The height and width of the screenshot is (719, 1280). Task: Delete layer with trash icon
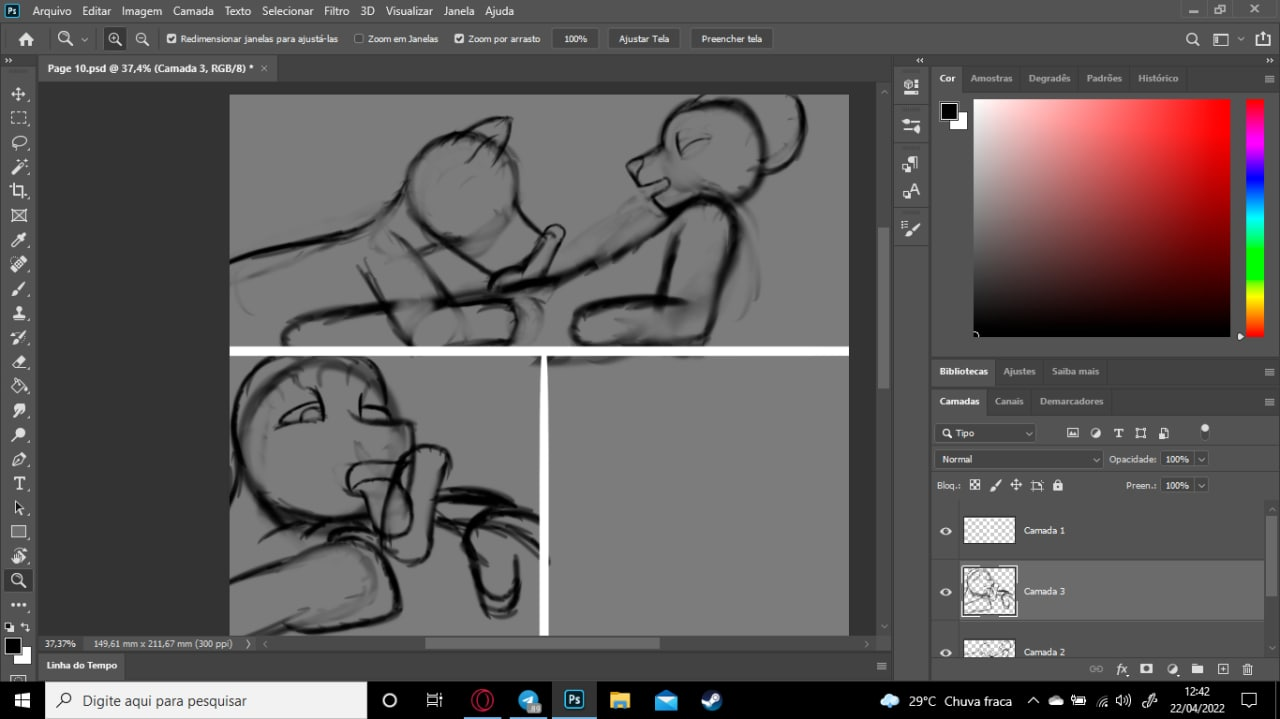[x=1247, y=669]
